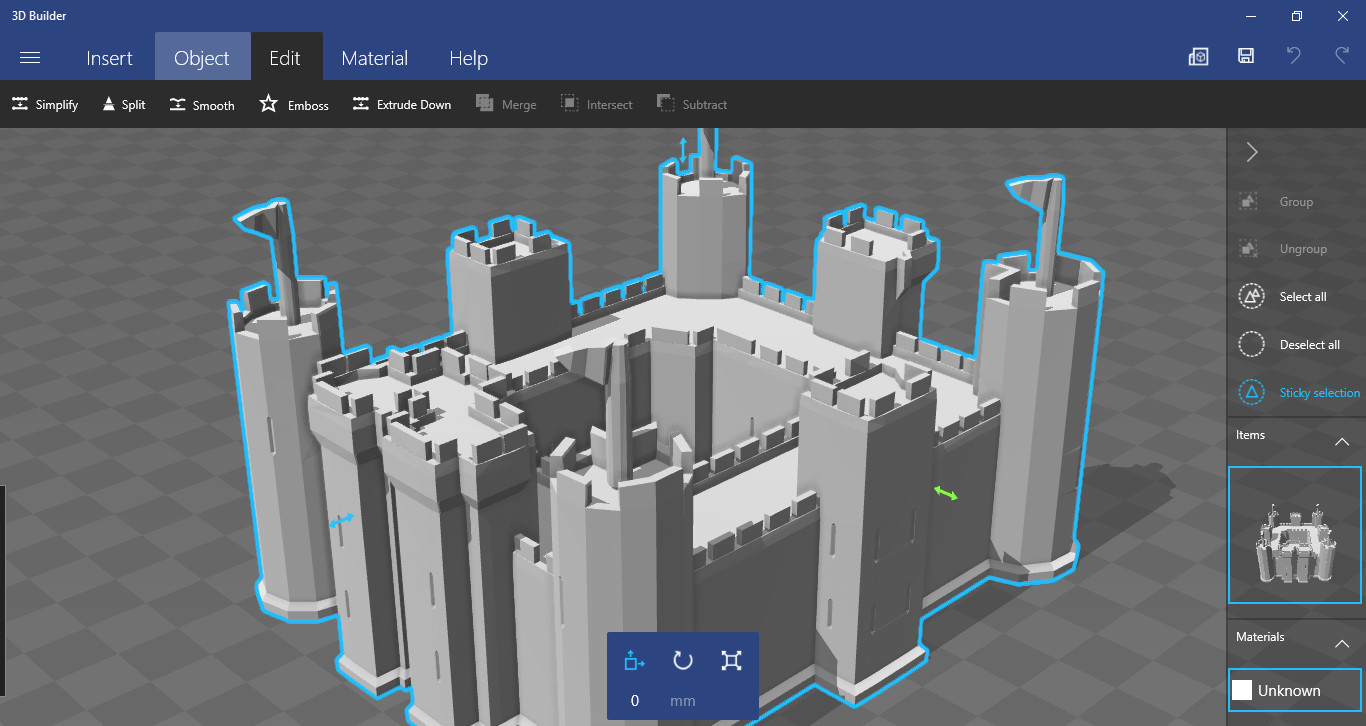Viewport: 1366px width, 726px height.
Task: Toggle Sticky selection
Action: [1298, 393]
